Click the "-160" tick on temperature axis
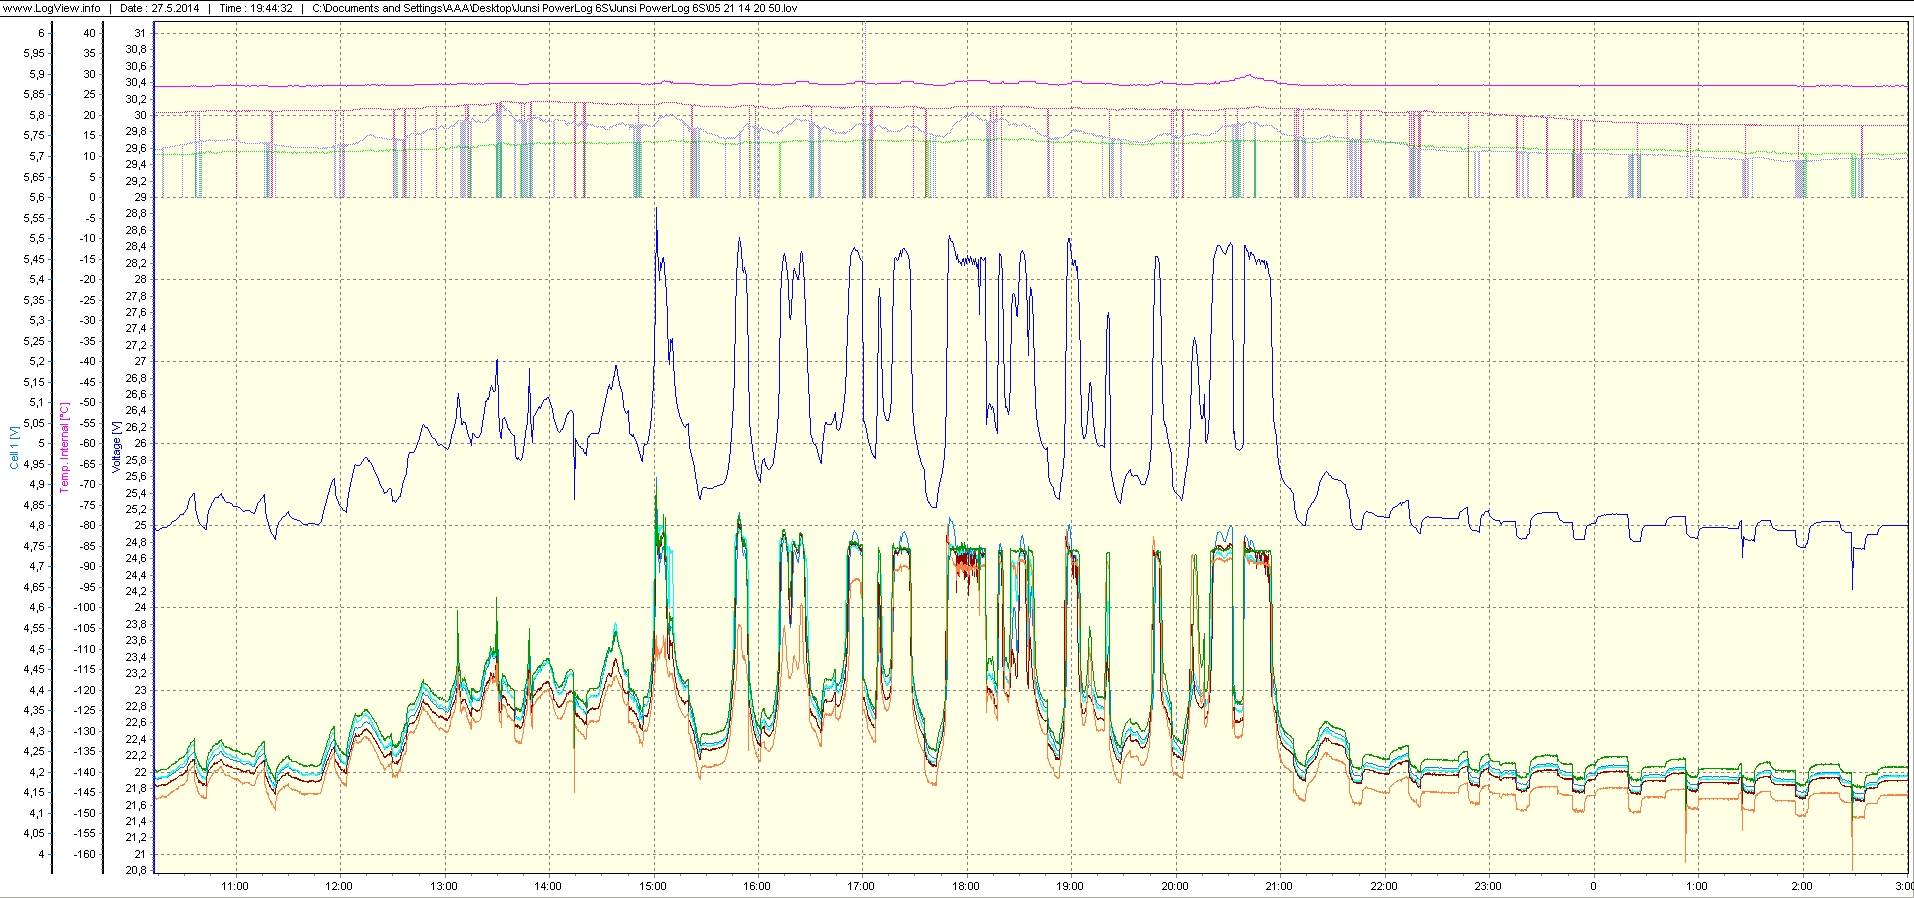Image resolution: width=1914 pixels, height=898 pixels. pos(86,854)
